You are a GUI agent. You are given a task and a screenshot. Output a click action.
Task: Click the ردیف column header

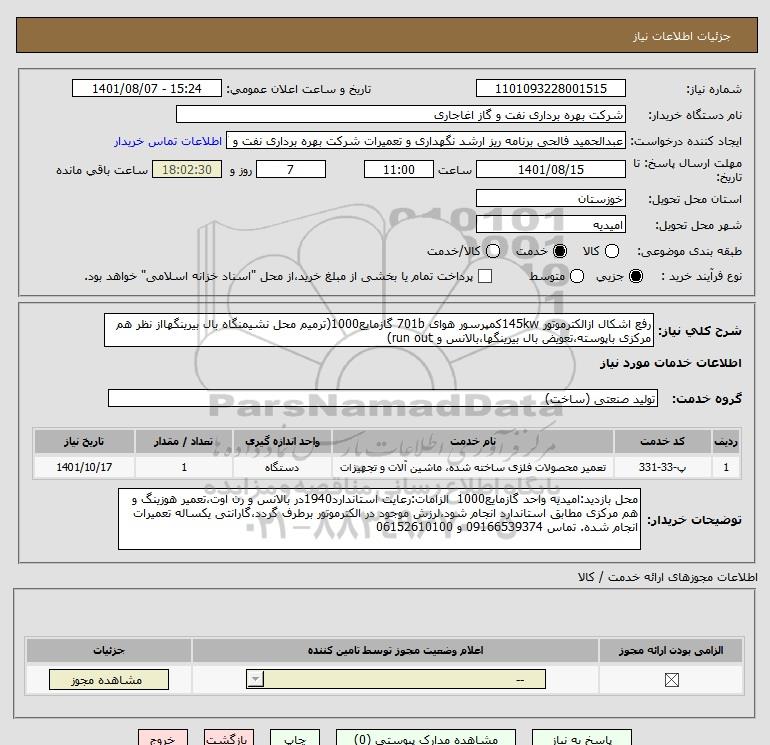click(x=726, y=441)
